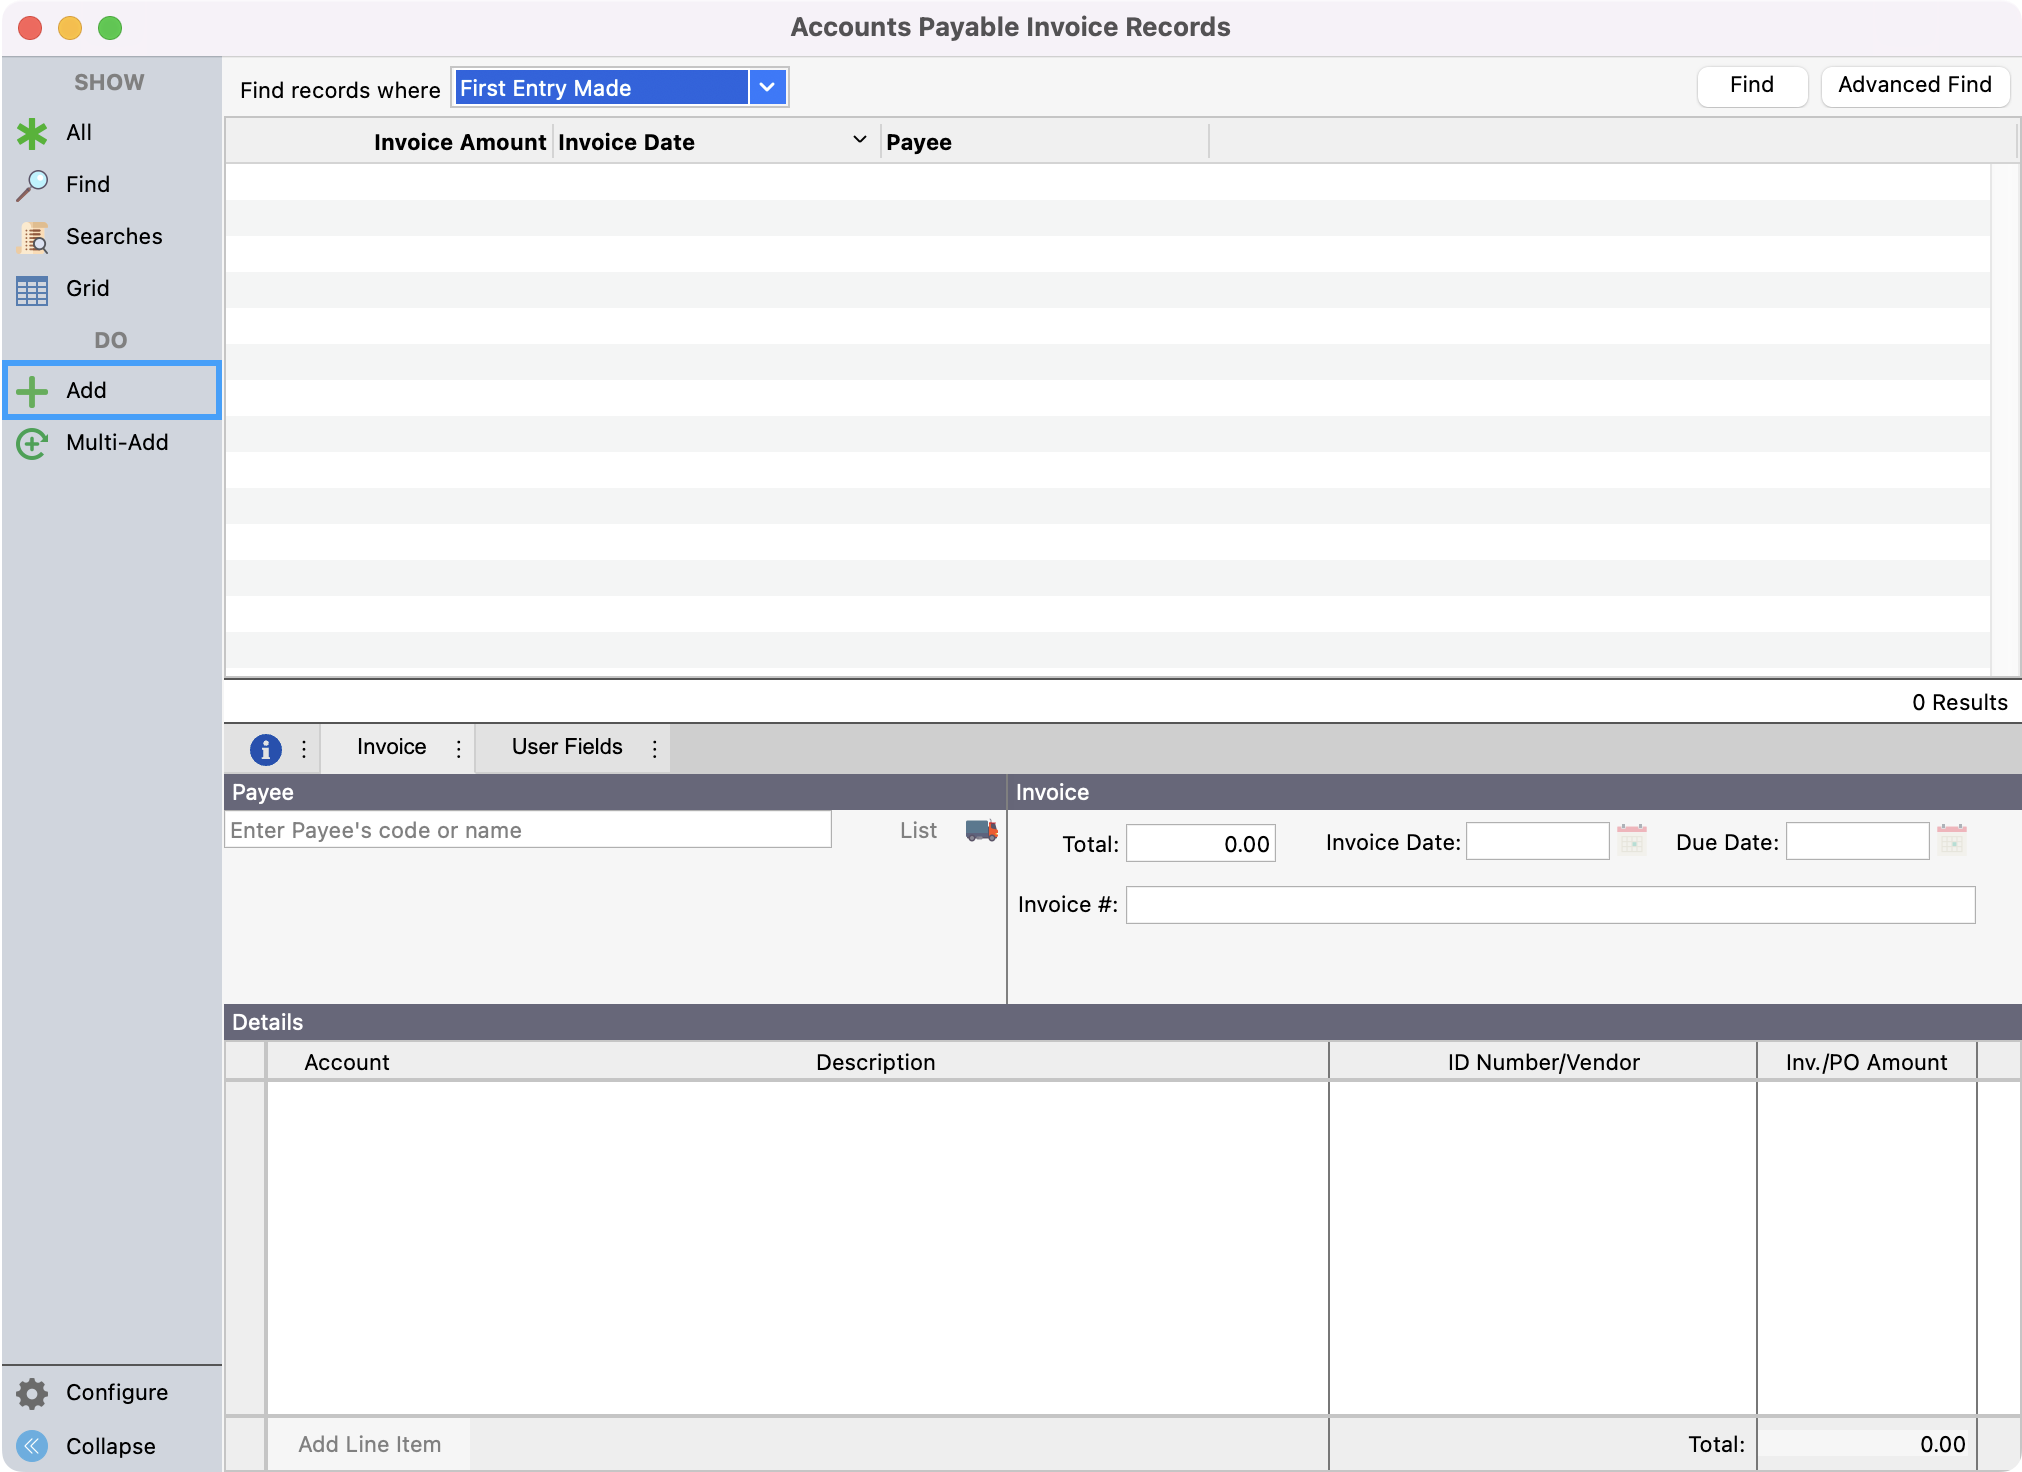Switch to Grid view icon
Screen dimensions: 2022x1472
click(x=32, y=289)
